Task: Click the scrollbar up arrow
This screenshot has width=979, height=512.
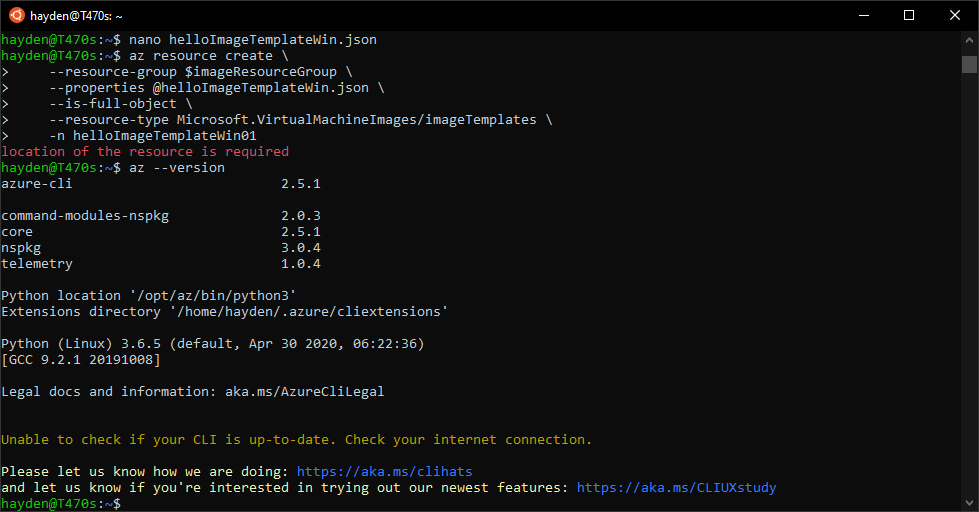Action: 969,40
